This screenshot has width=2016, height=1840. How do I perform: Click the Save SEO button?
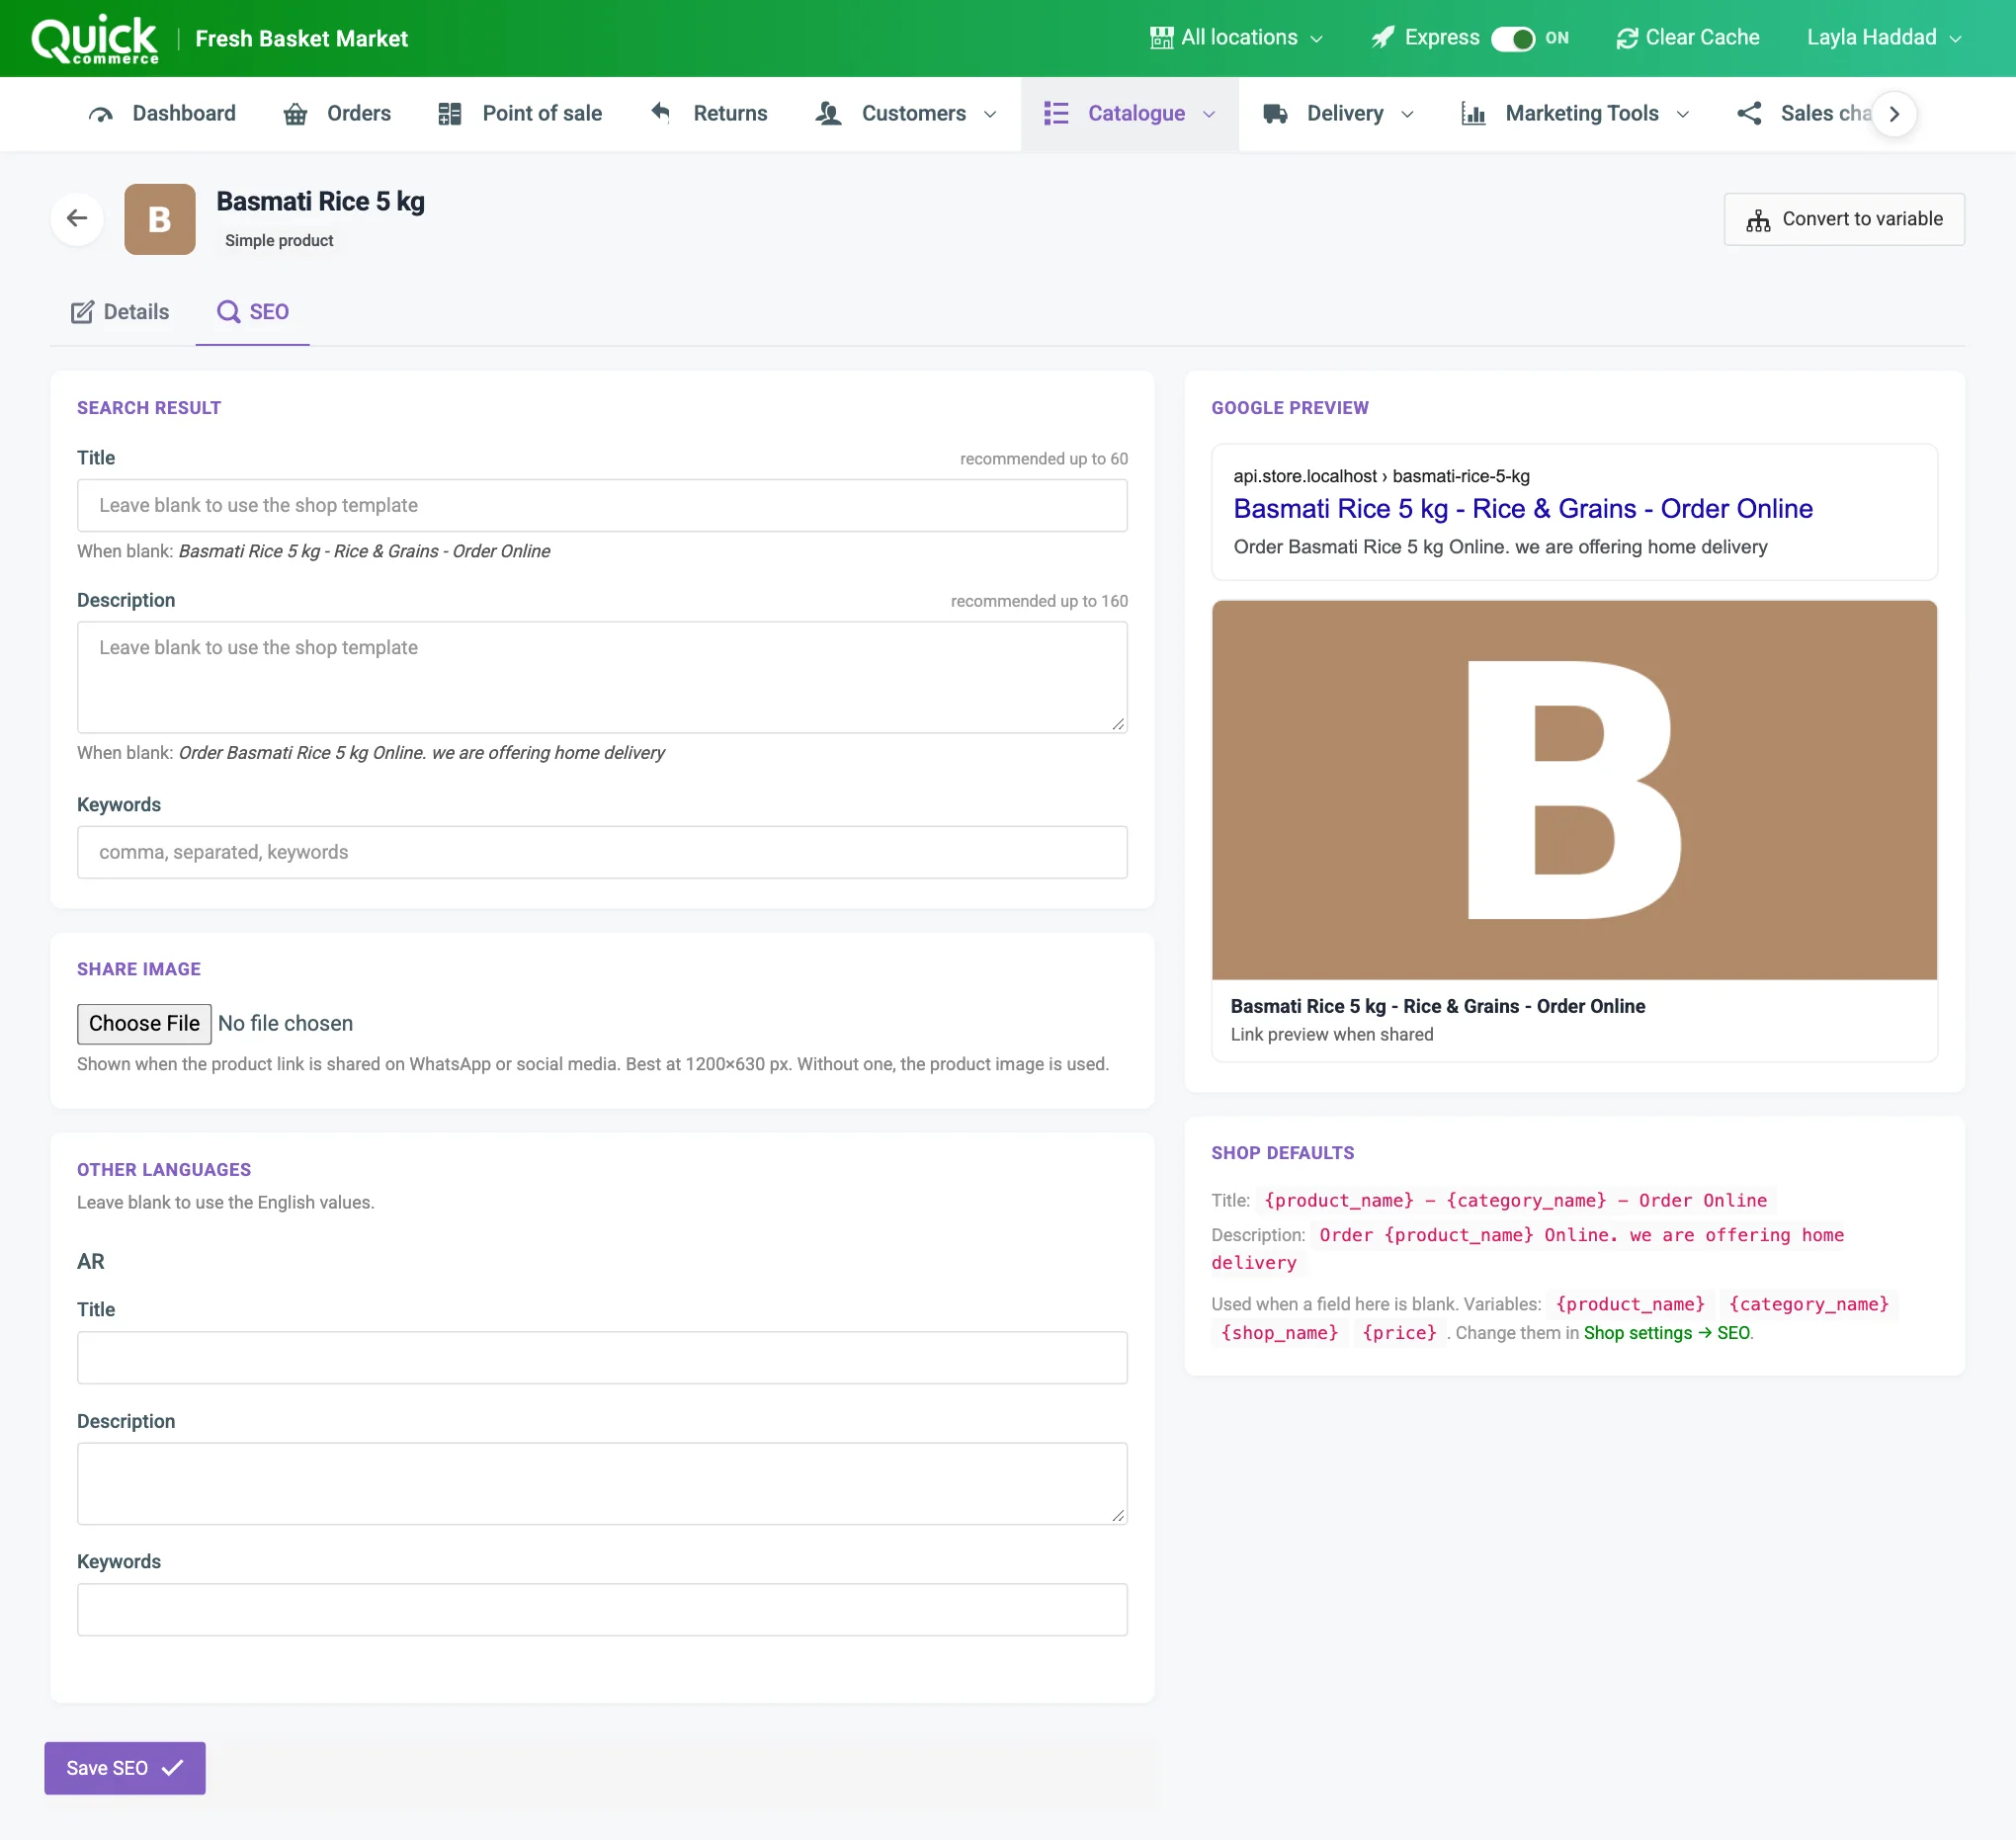tap(125, 1768)
